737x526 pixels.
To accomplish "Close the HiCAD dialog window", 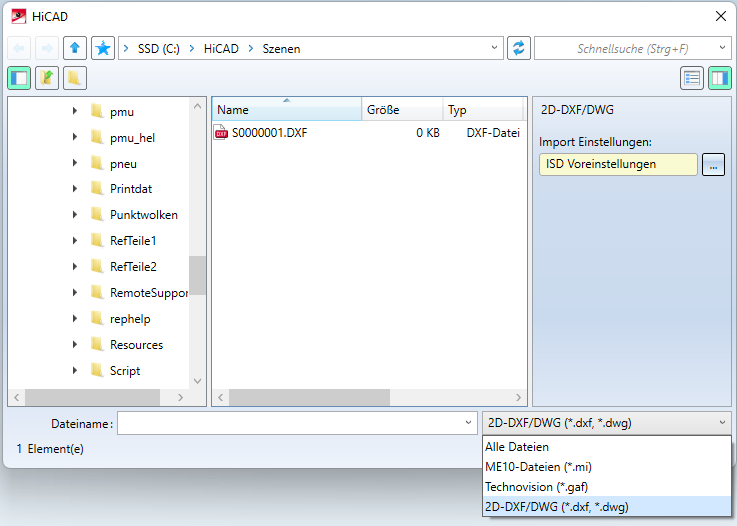I will pyautogui.click(x=721, y=16).
